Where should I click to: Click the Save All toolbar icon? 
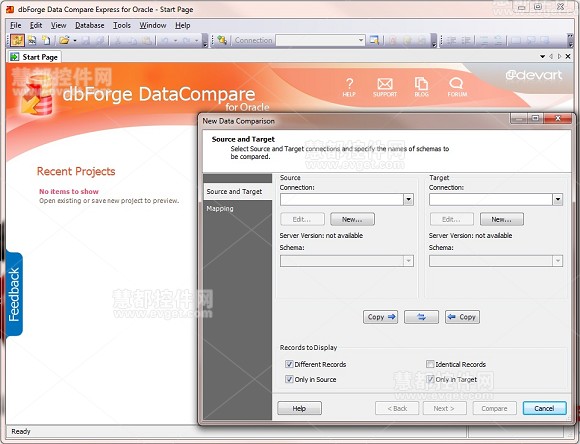[x=100, y=40]
